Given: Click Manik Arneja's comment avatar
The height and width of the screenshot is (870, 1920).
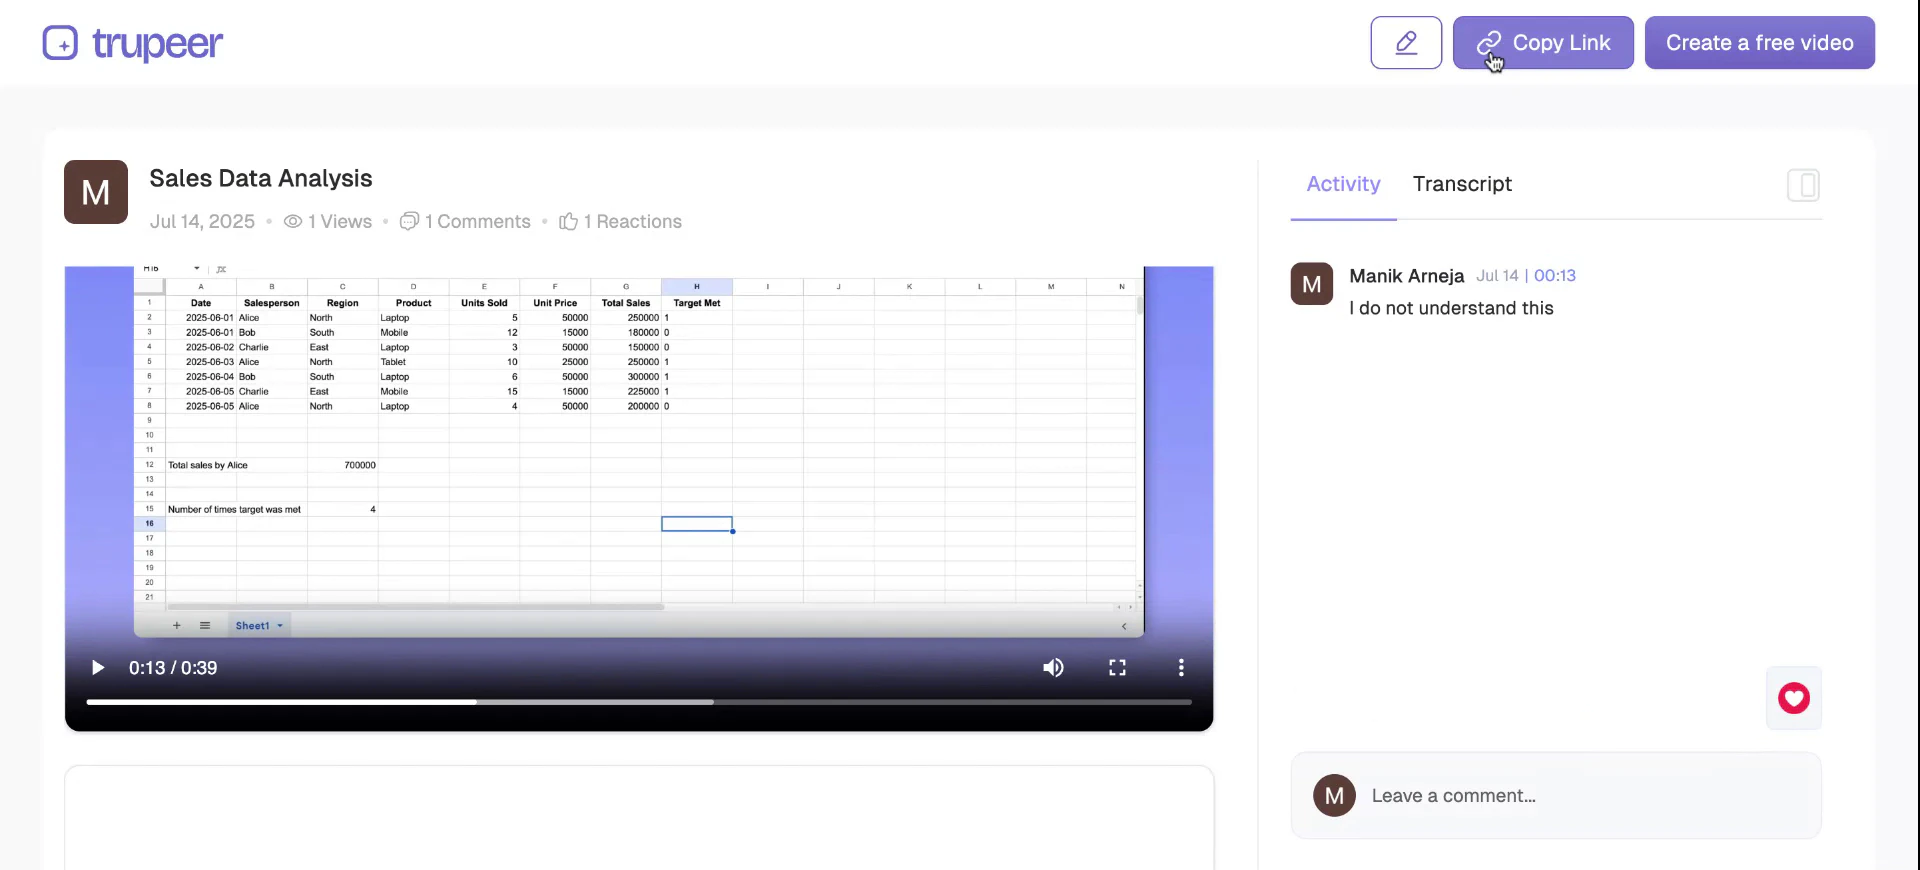Looking at the screenshot, I should coord(1312,284).
